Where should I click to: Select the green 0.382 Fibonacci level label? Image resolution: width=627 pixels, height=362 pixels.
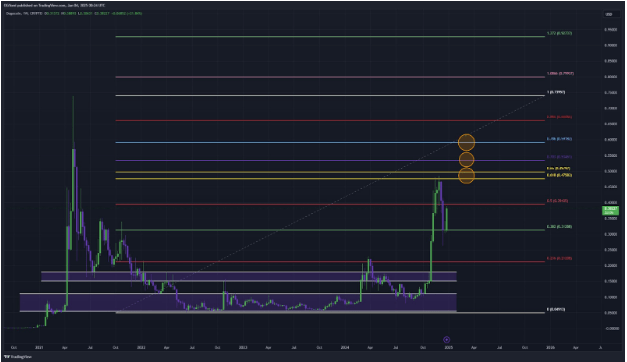559,227
